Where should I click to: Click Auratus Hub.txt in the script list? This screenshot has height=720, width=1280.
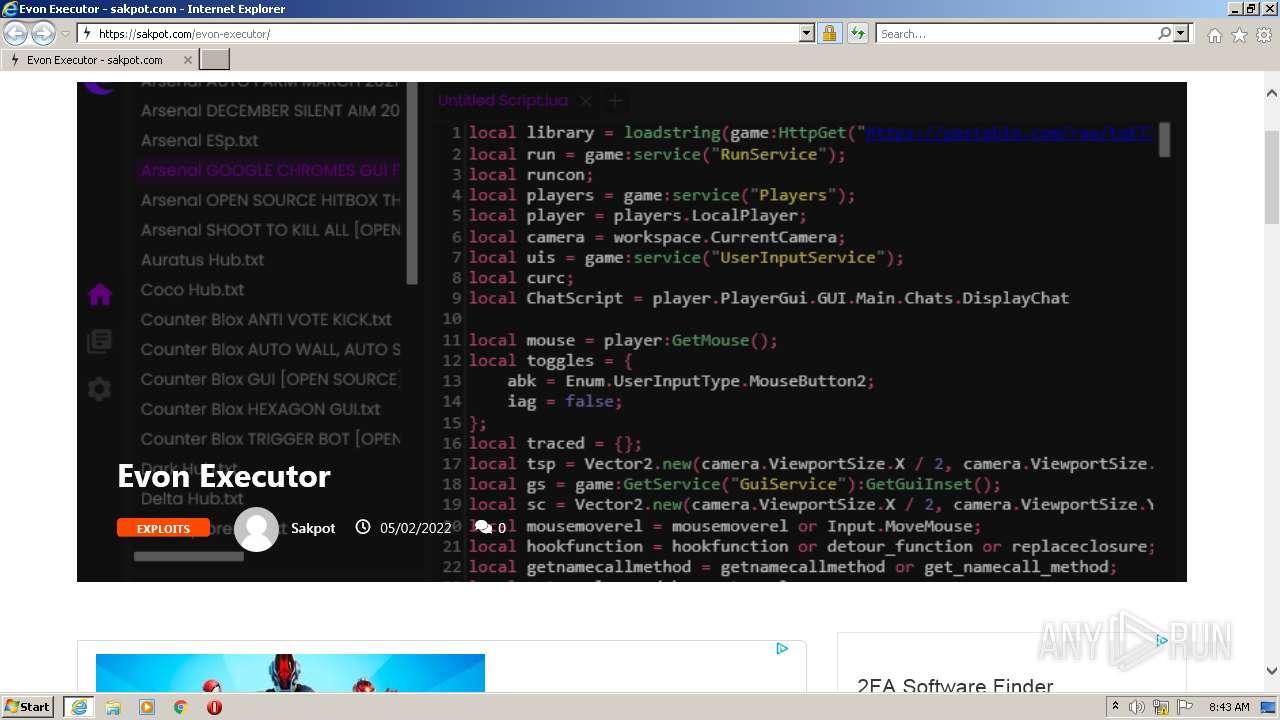203,260
